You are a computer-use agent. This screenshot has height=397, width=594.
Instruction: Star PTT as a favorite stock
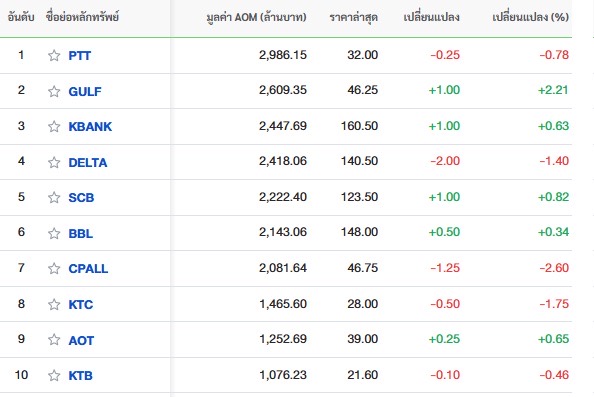[x=54, y=56]
